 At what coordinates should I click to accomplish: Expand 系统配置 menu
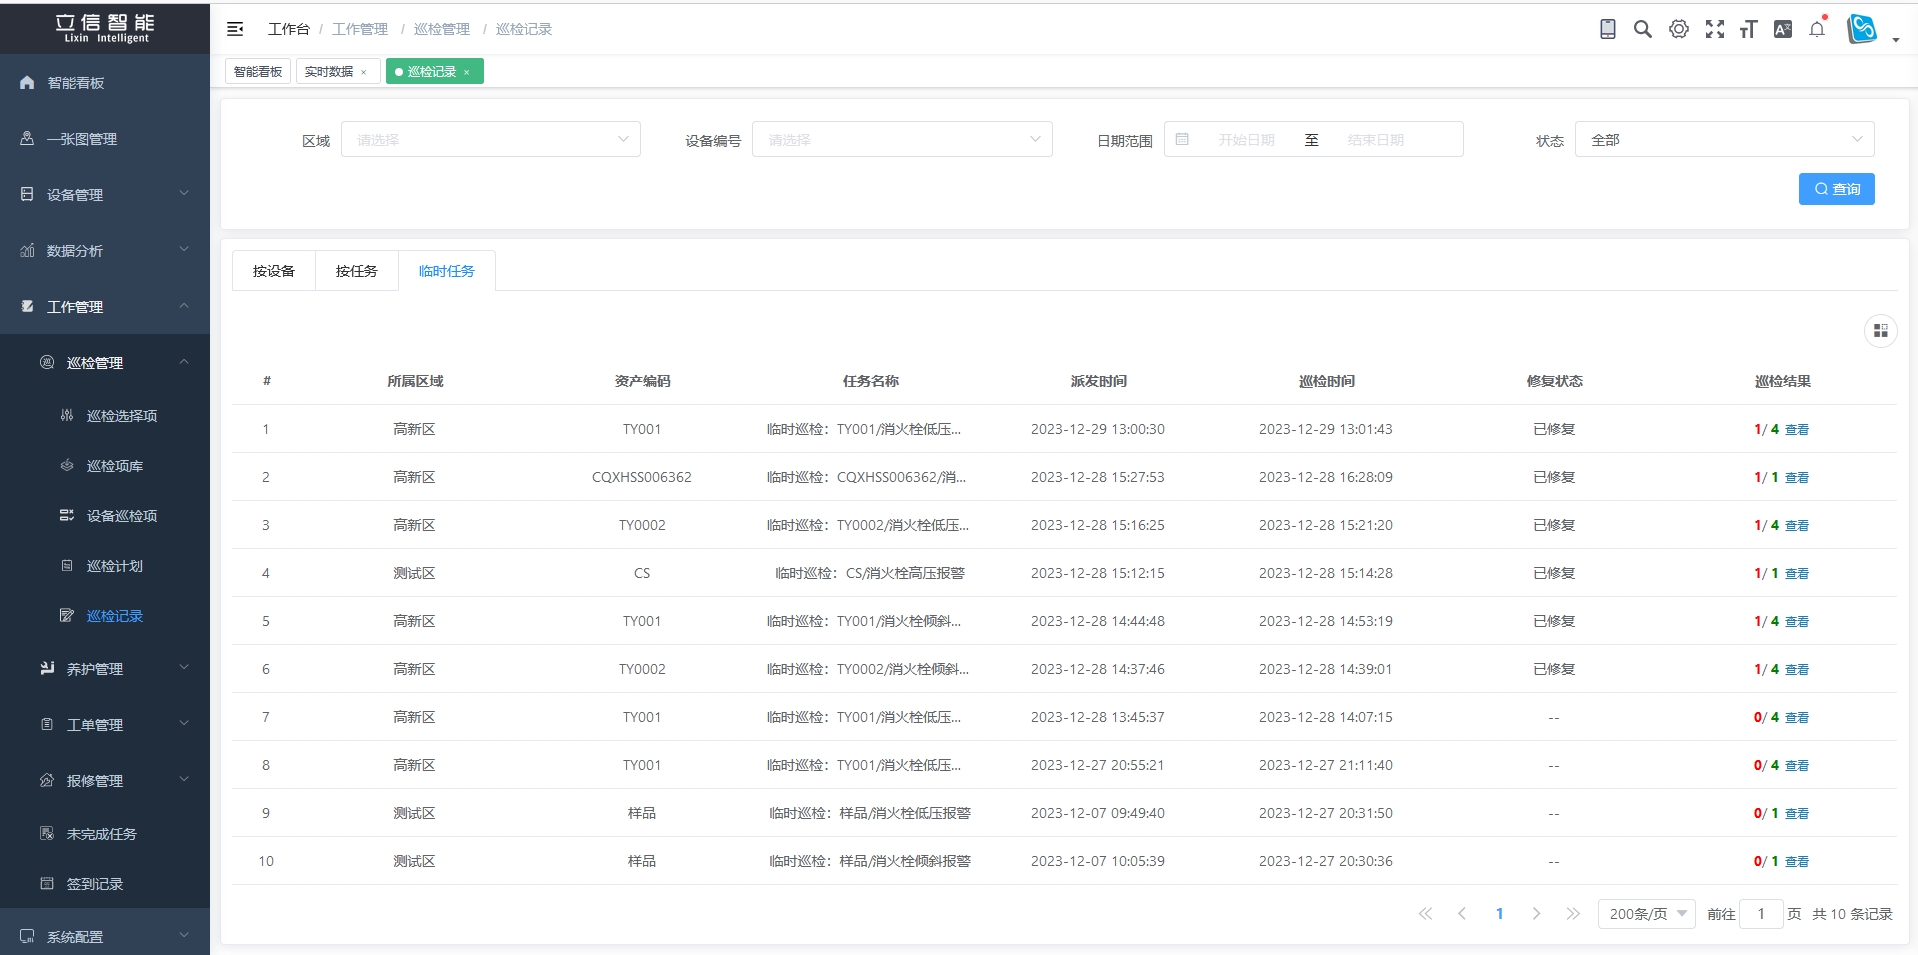(x=105, y=936)
